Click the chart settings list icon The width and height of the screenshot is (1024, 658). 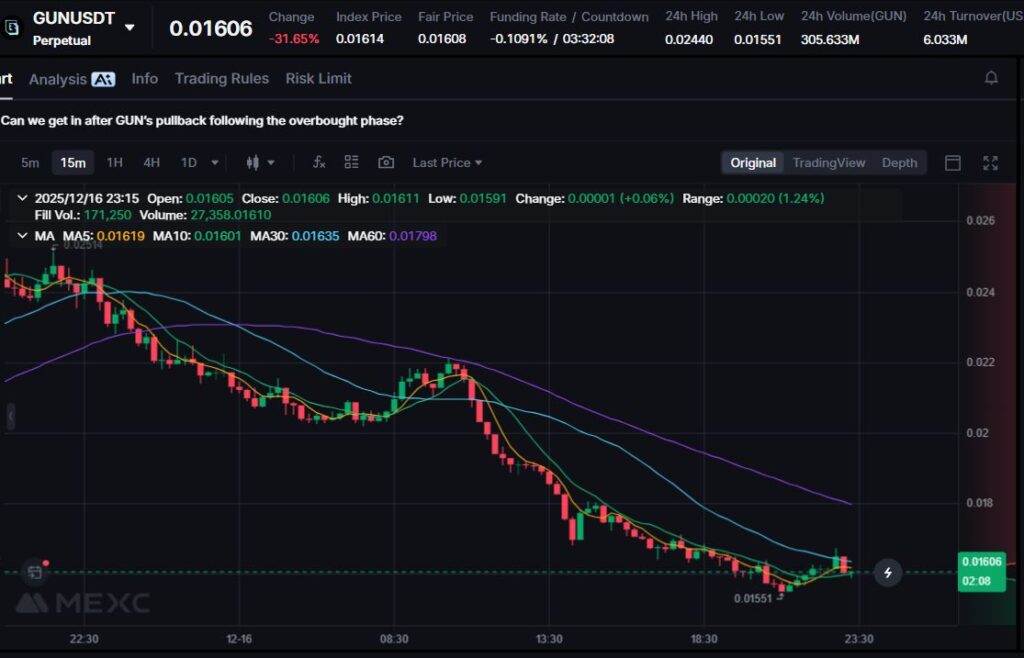pos(352,162)
